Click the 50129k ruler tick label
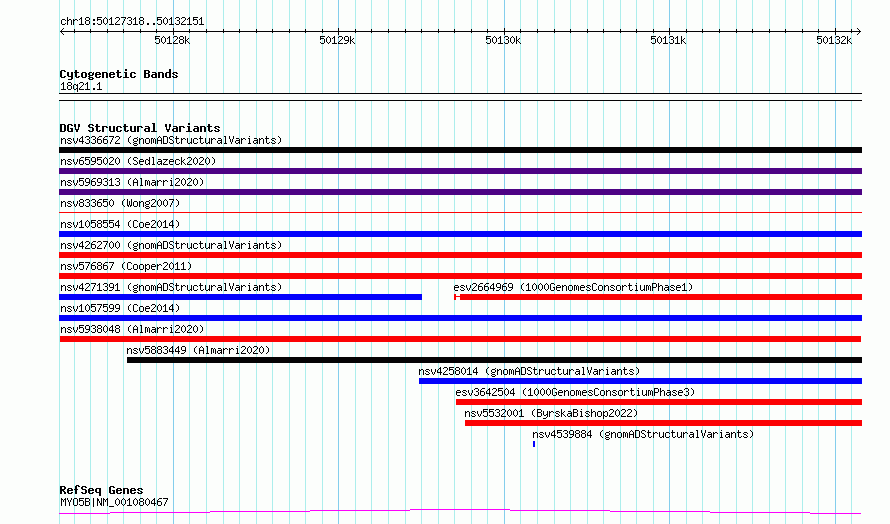The width and height of the screenshot is (890, 524). pyautogui.click(x=337, y=40)
